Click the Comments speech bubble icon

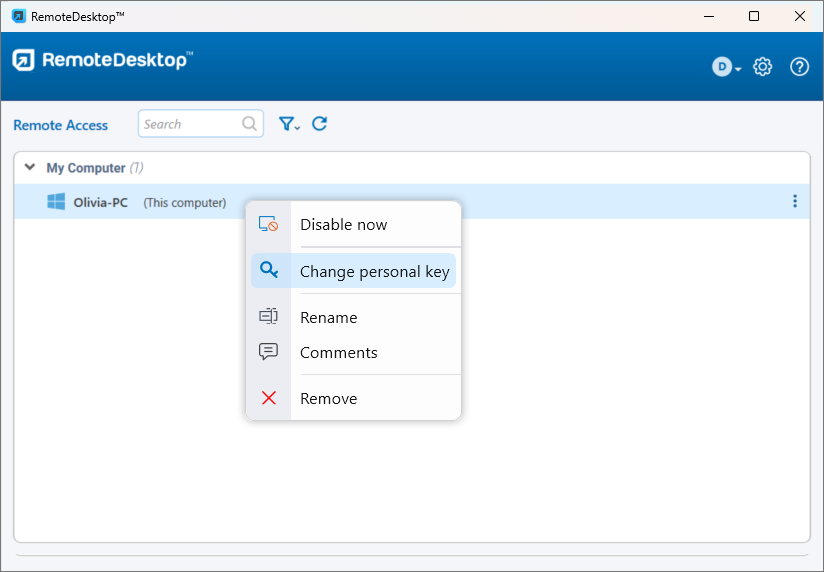tap(268, 352)
